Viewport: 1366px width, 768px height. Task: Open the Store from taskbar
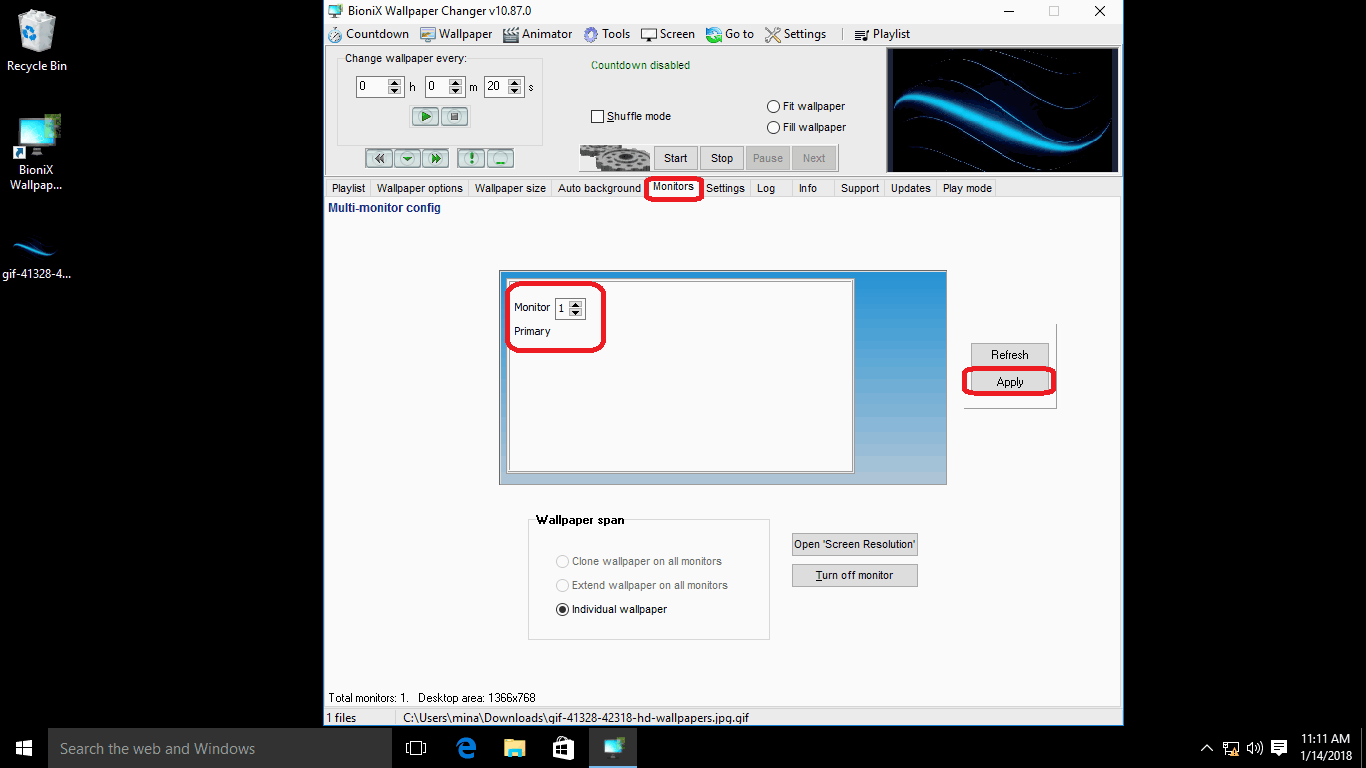coord(563,748)
